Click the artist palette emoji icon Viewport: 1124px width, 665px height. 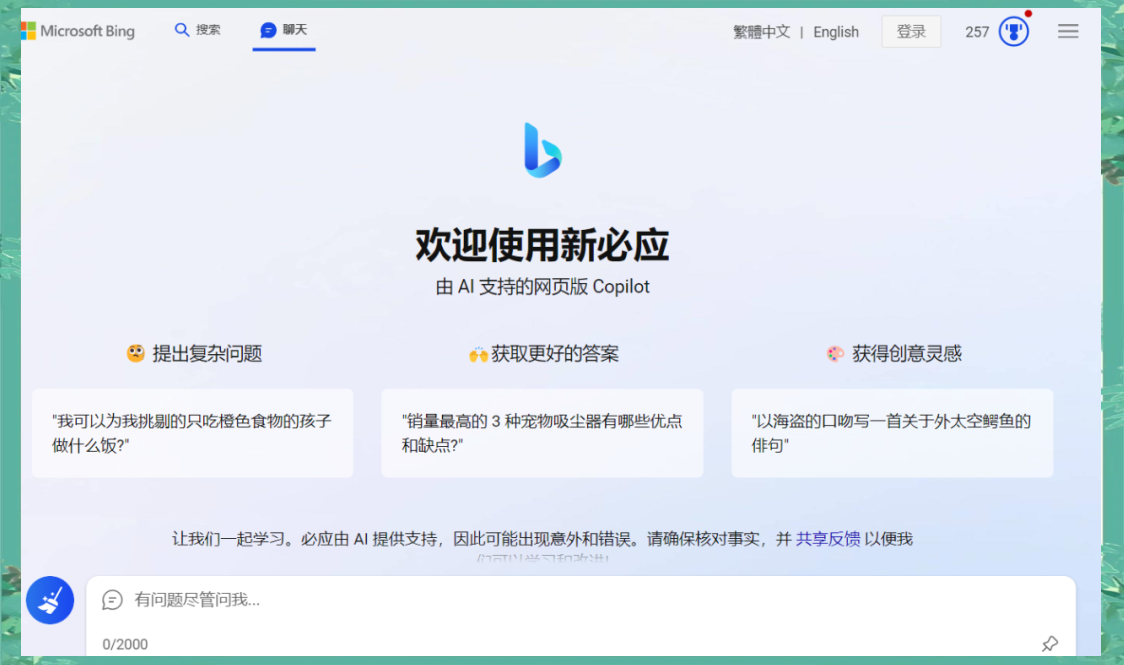tap(835, 353)
